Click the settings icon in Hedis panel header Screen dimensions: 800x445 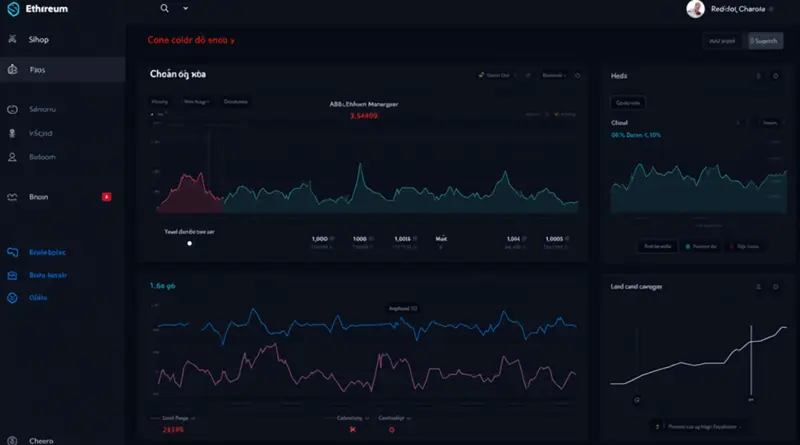[x=775, y=76]
